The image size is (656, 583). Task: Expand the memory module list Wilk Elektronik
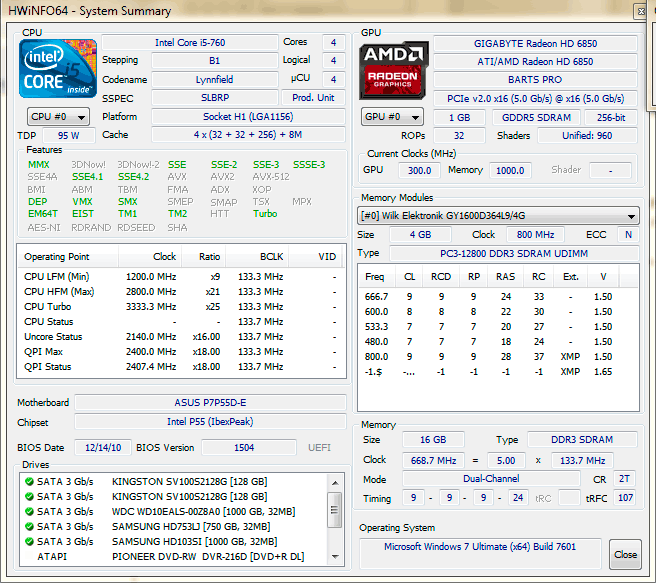[498, 216]
